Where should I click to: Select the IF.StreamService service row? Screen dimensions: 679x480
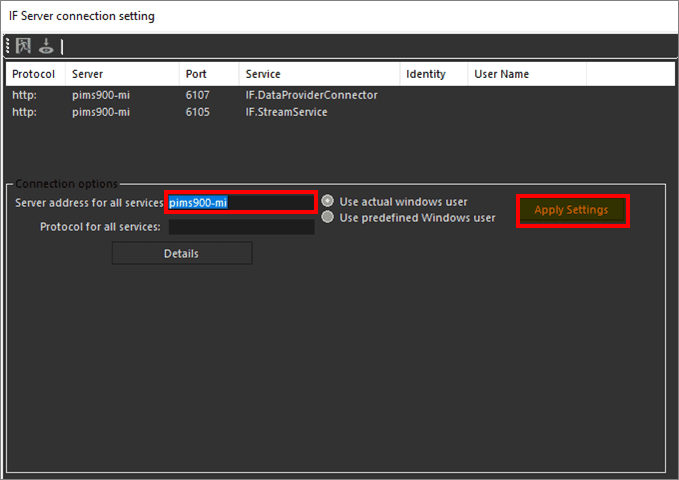pyautogui.click(x=340, y=112)
